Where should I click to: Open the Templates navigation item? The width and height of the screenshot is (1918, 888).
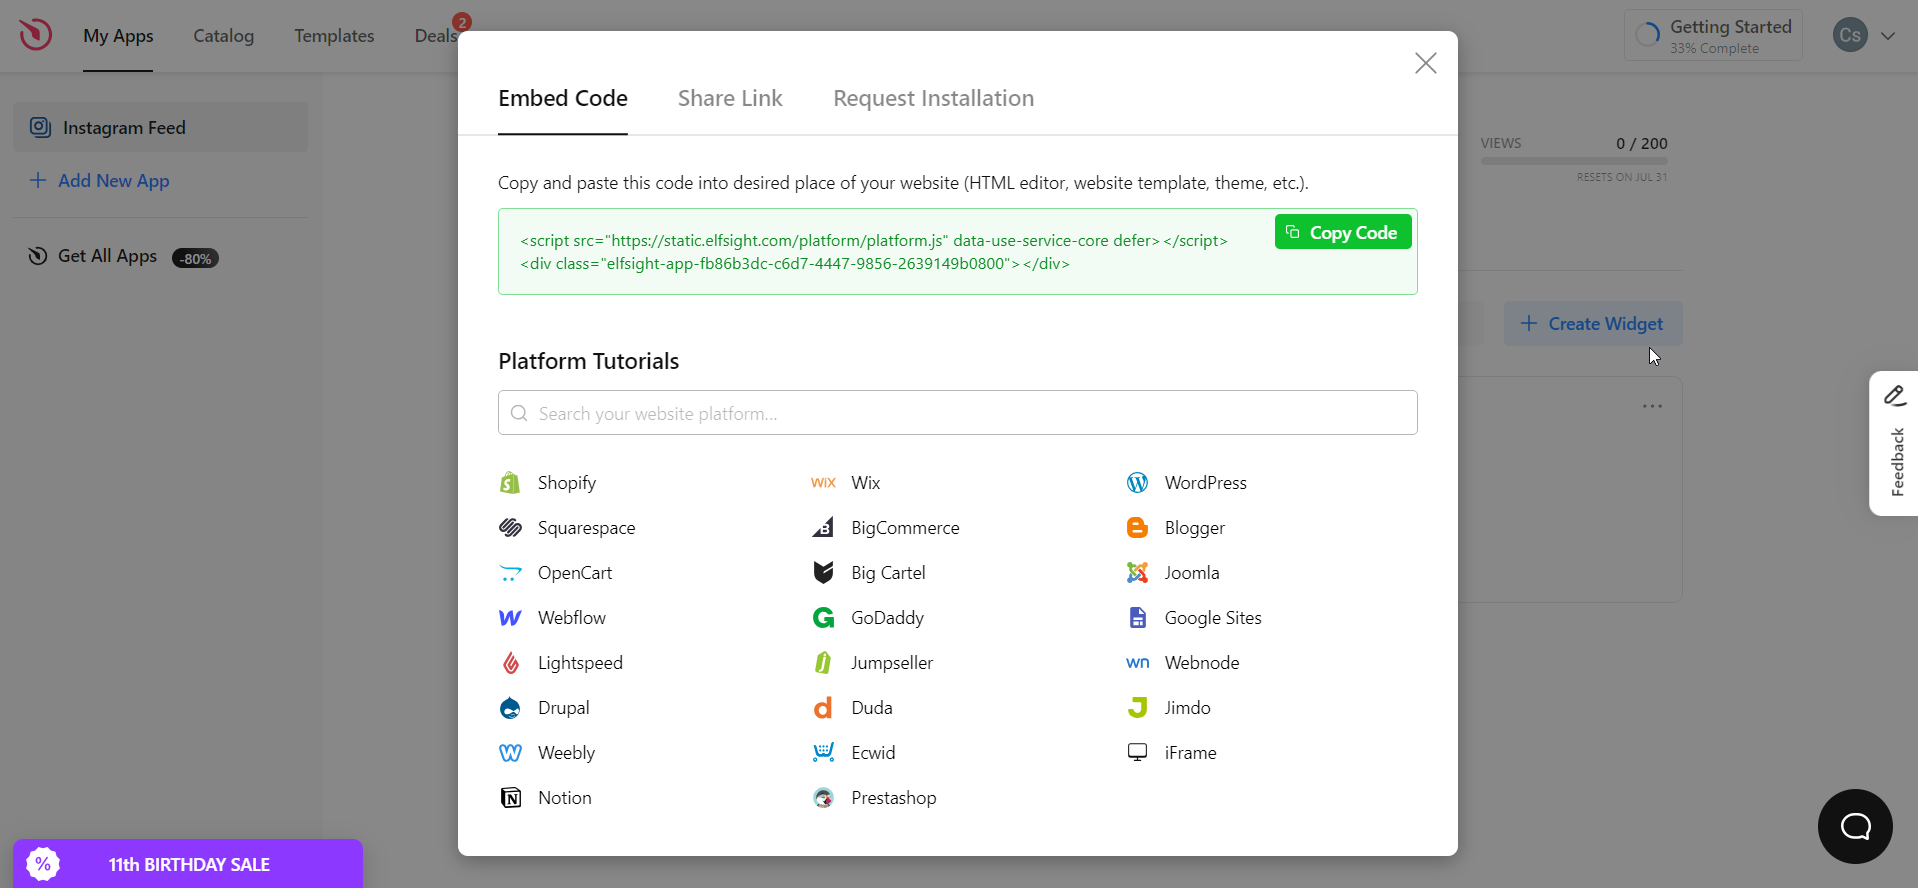(x=334, y=36)
